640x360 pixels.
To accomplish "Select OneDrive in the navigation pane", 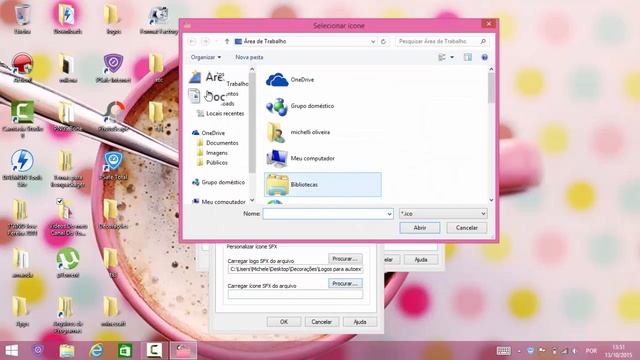I will [x=209, y=133].
